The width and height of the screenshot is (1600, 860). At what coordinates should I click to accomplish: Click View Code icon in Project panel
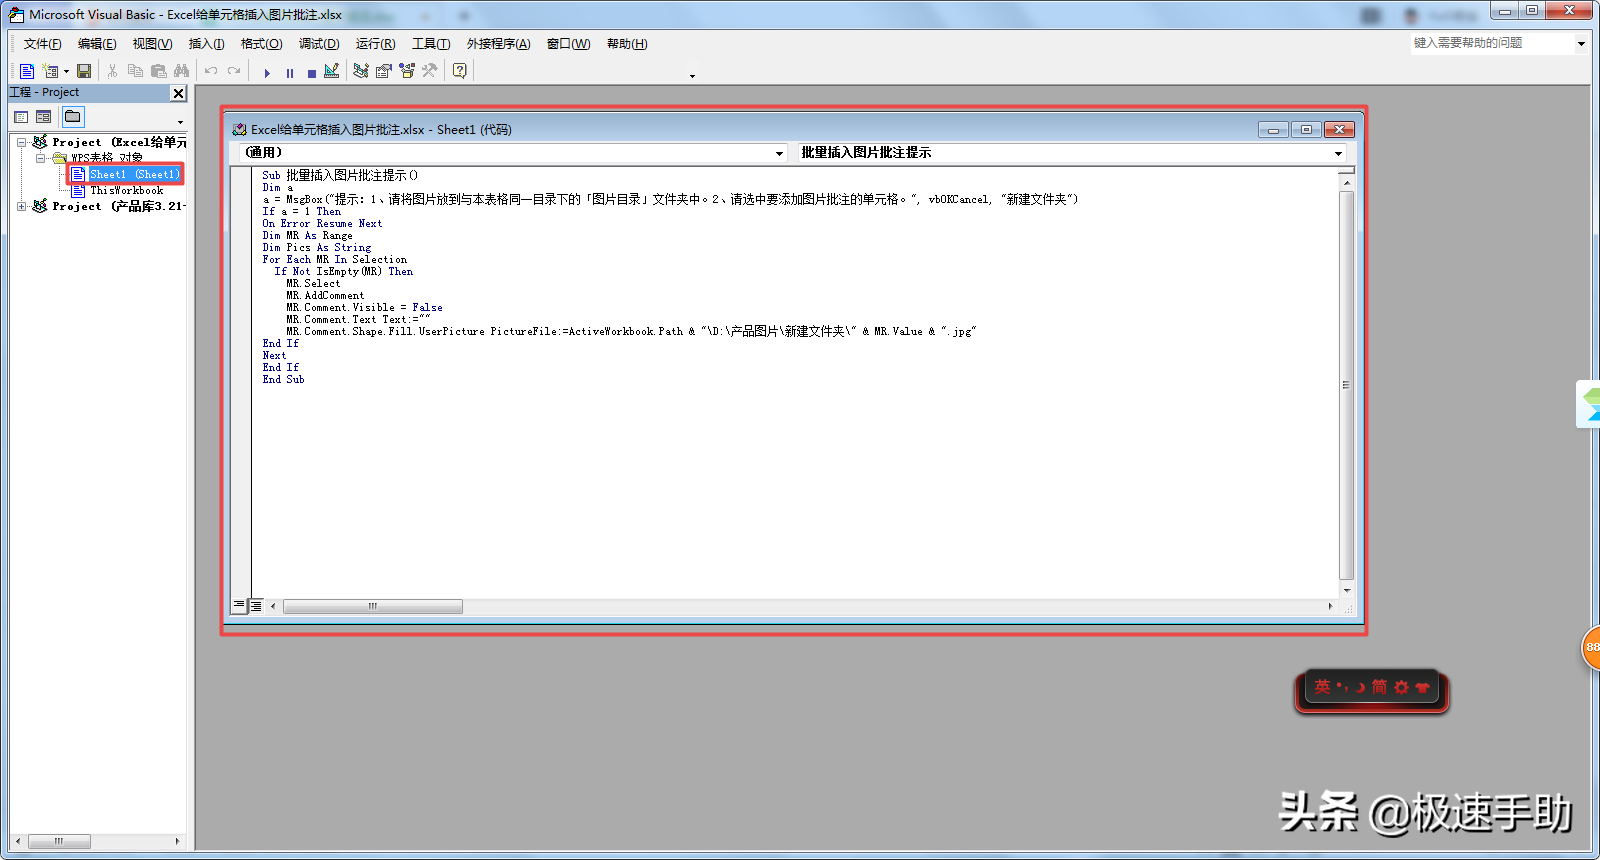click(21, 117)
